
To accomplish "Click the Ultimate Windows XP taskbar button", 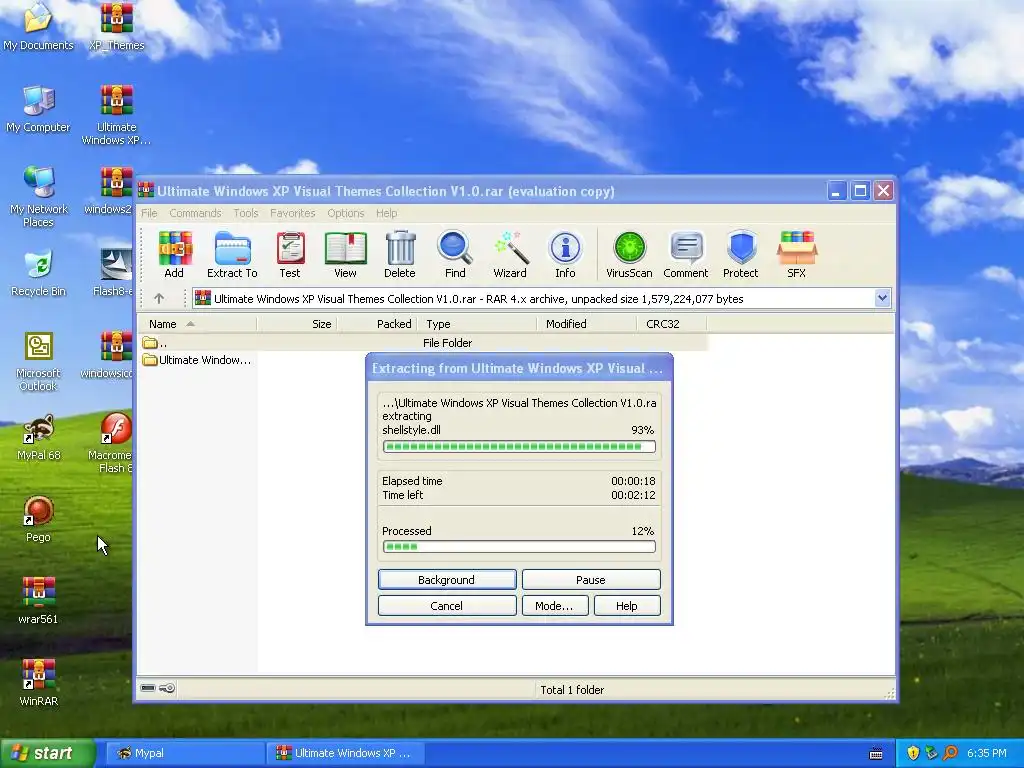I will pos(346,753).
